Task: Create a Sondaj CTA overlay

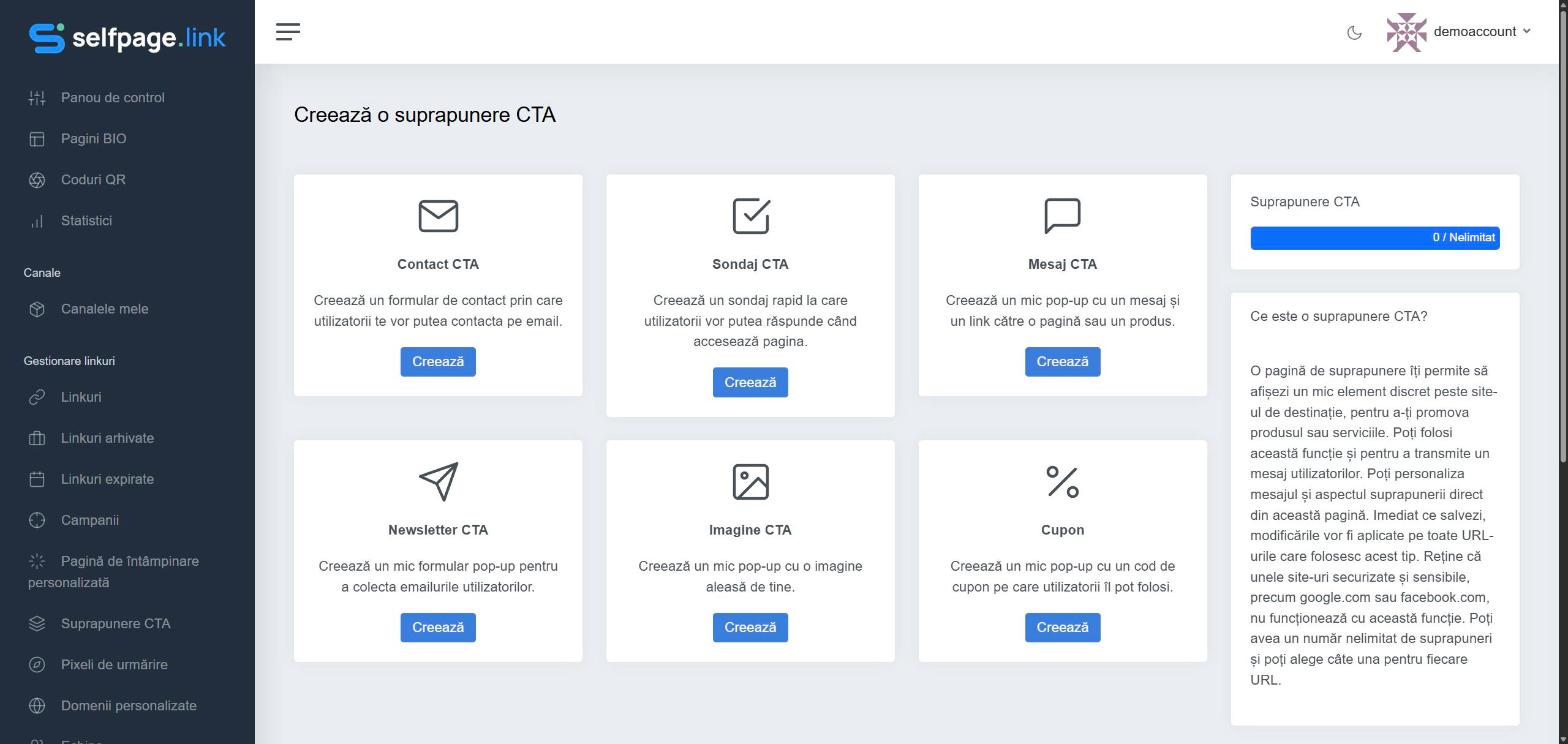Action: pos(750,382)
